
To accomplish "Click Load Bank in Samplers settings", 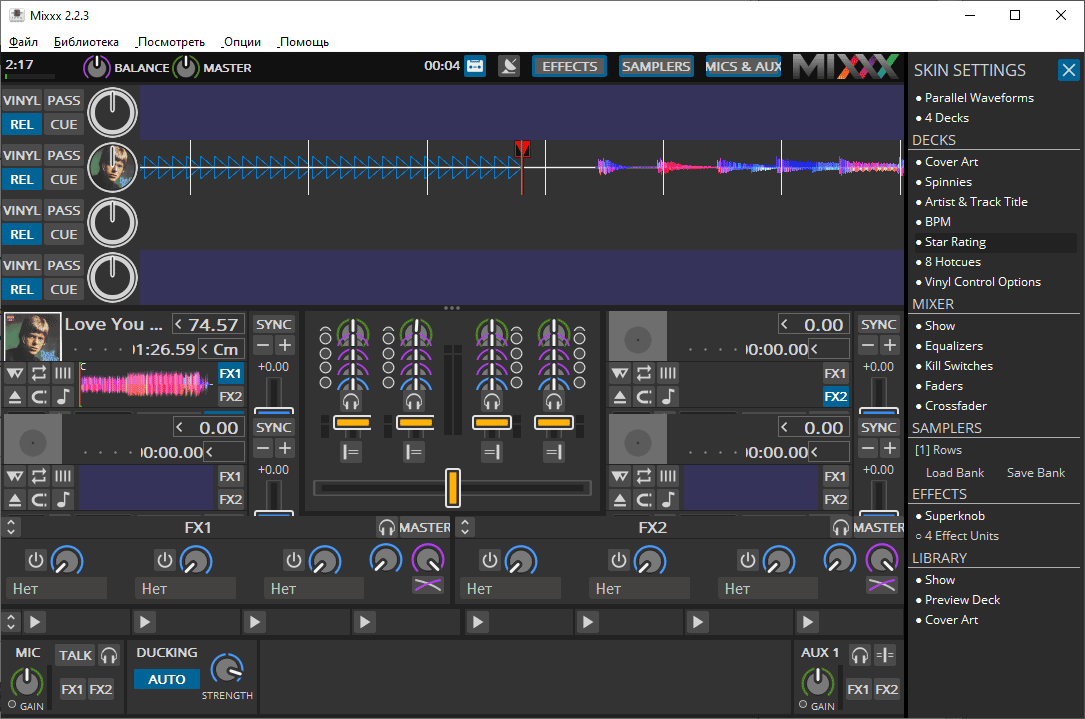I will click(x=955, y=473).
